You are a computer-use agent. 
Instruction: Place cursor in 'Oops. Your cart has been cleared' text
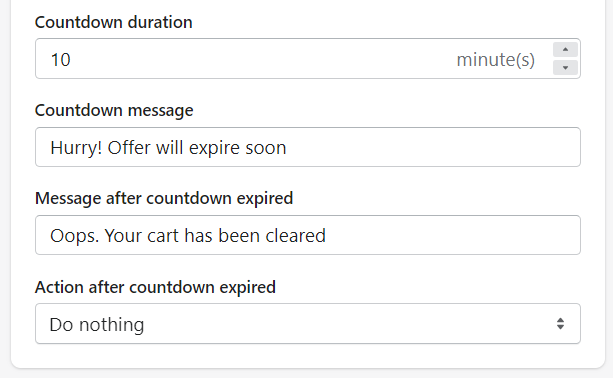click(x=188, y=236)
